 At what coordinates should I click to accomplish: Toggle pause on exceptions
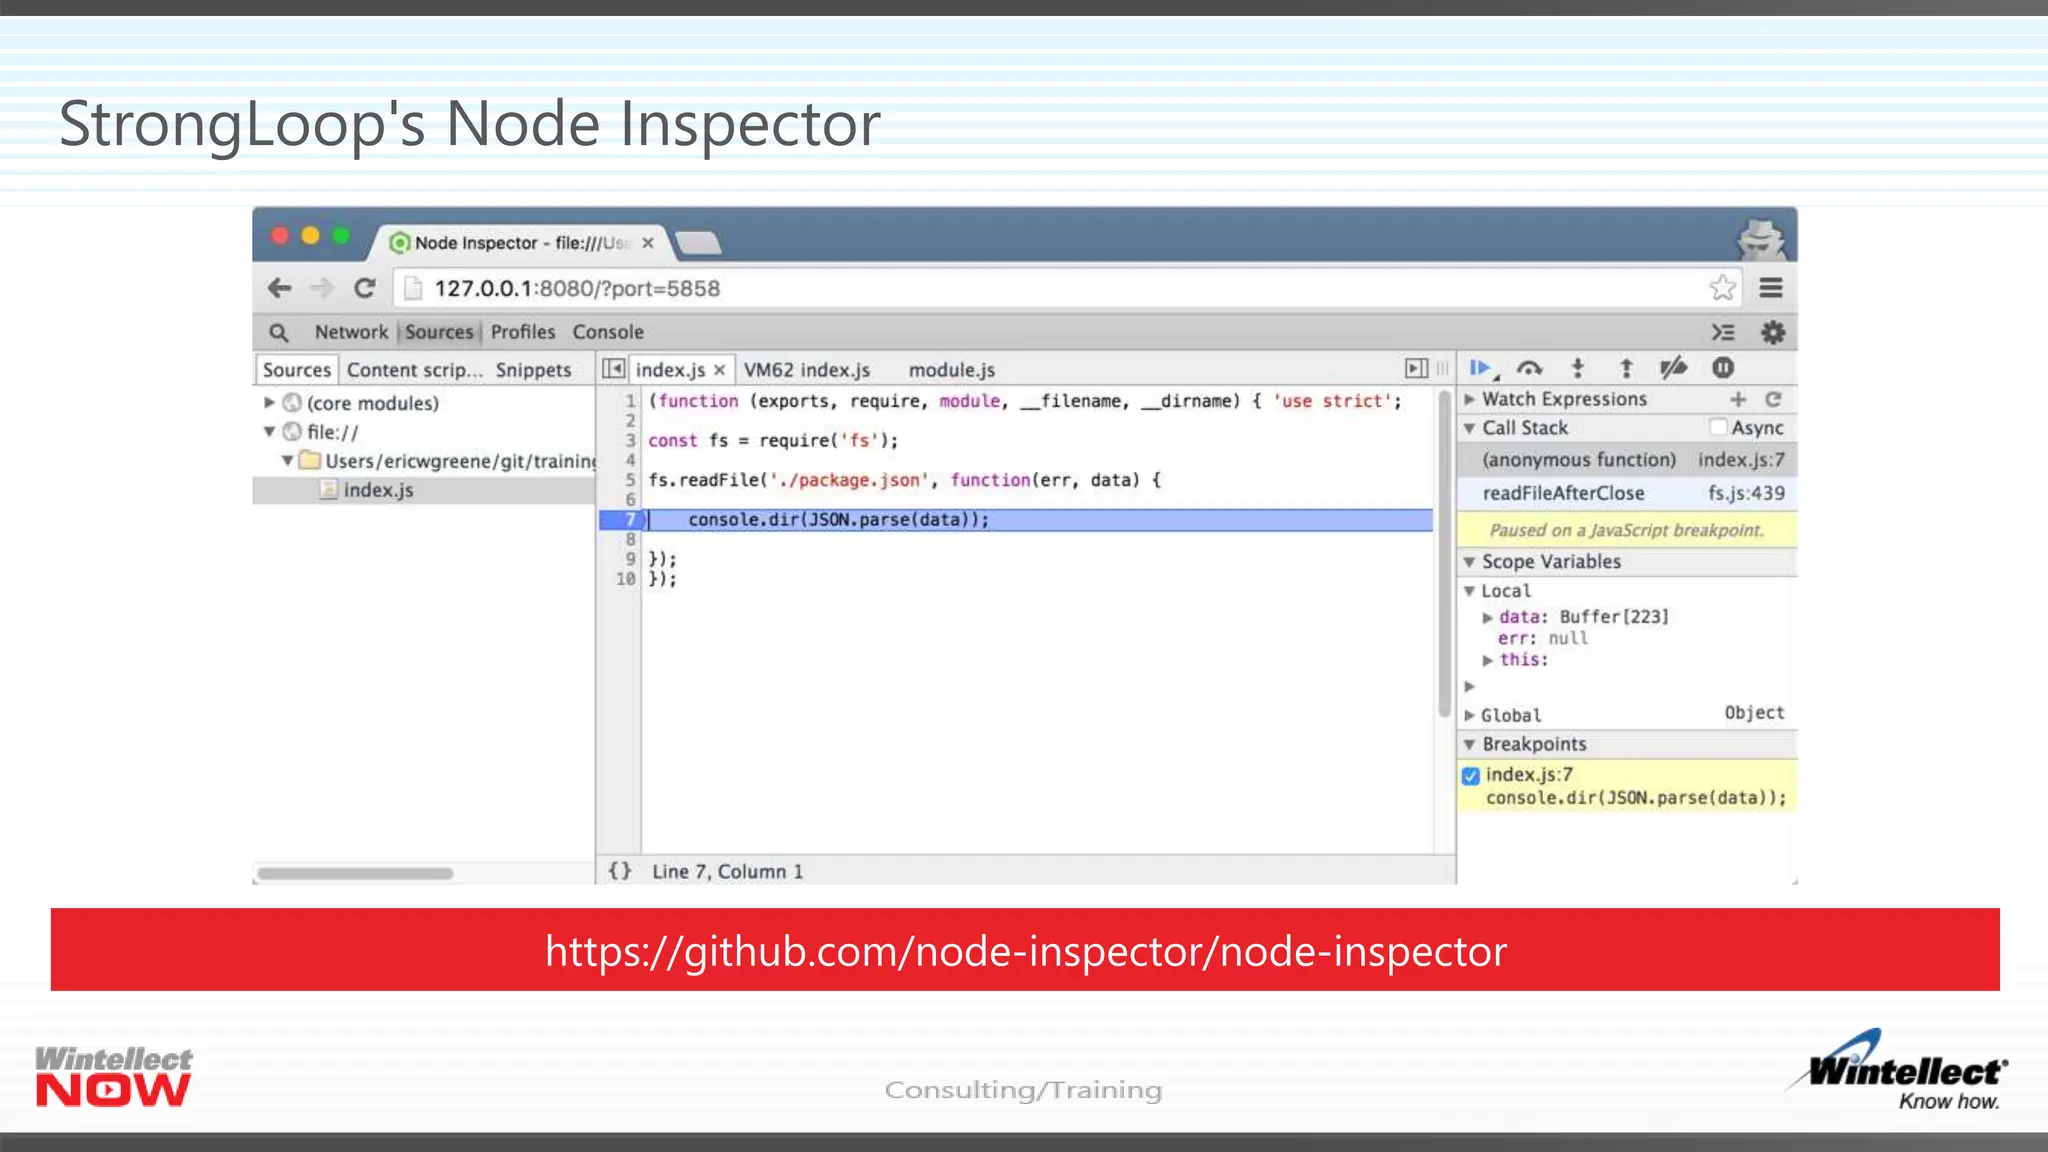(1722, 368)
